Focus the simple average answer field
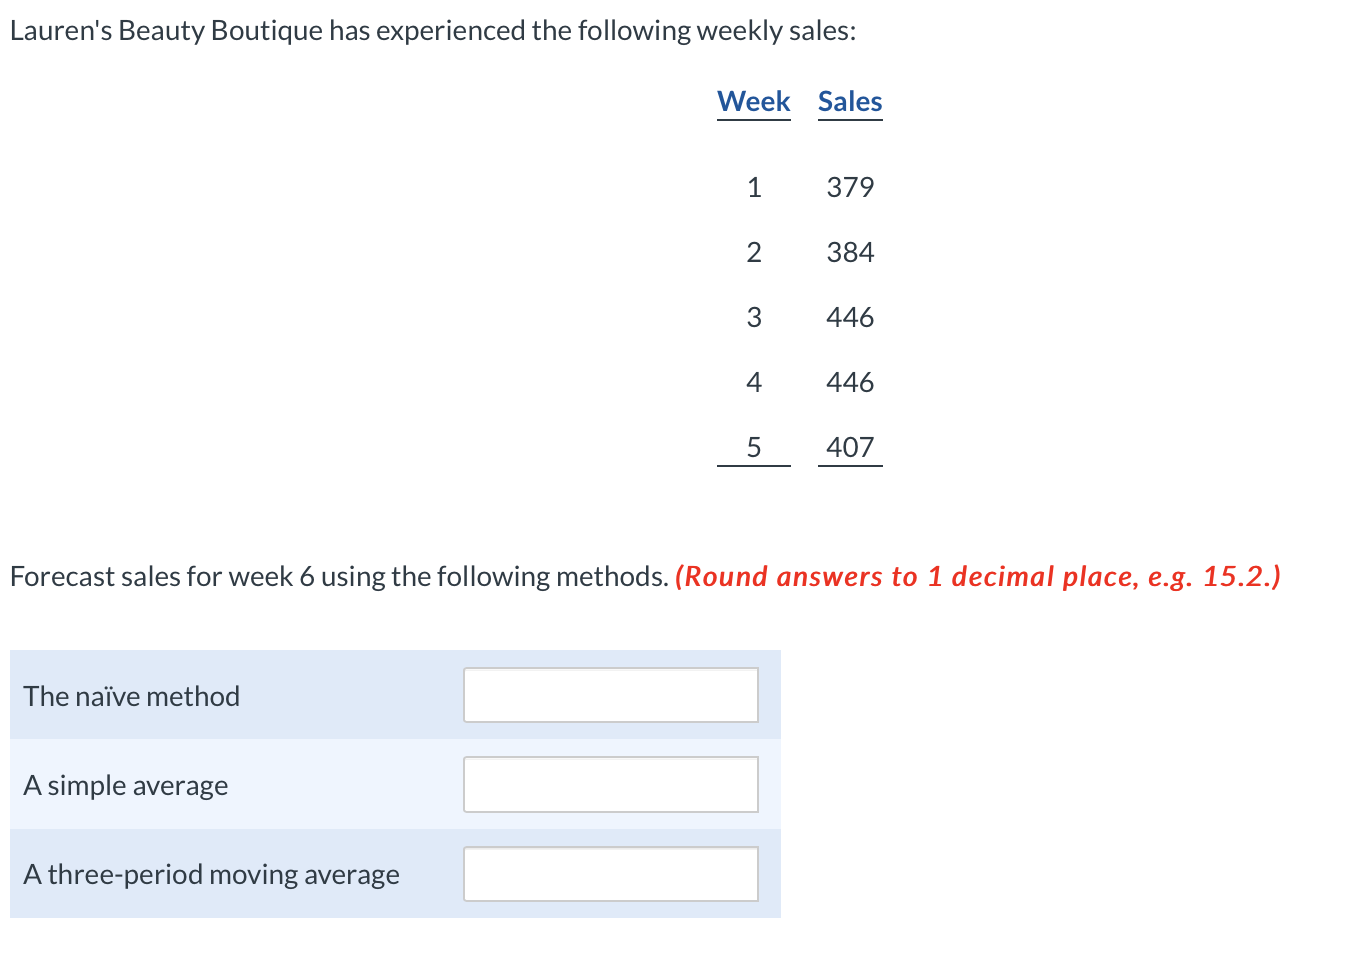Viewport: 1348px width, 962px height. coord(611,785)
